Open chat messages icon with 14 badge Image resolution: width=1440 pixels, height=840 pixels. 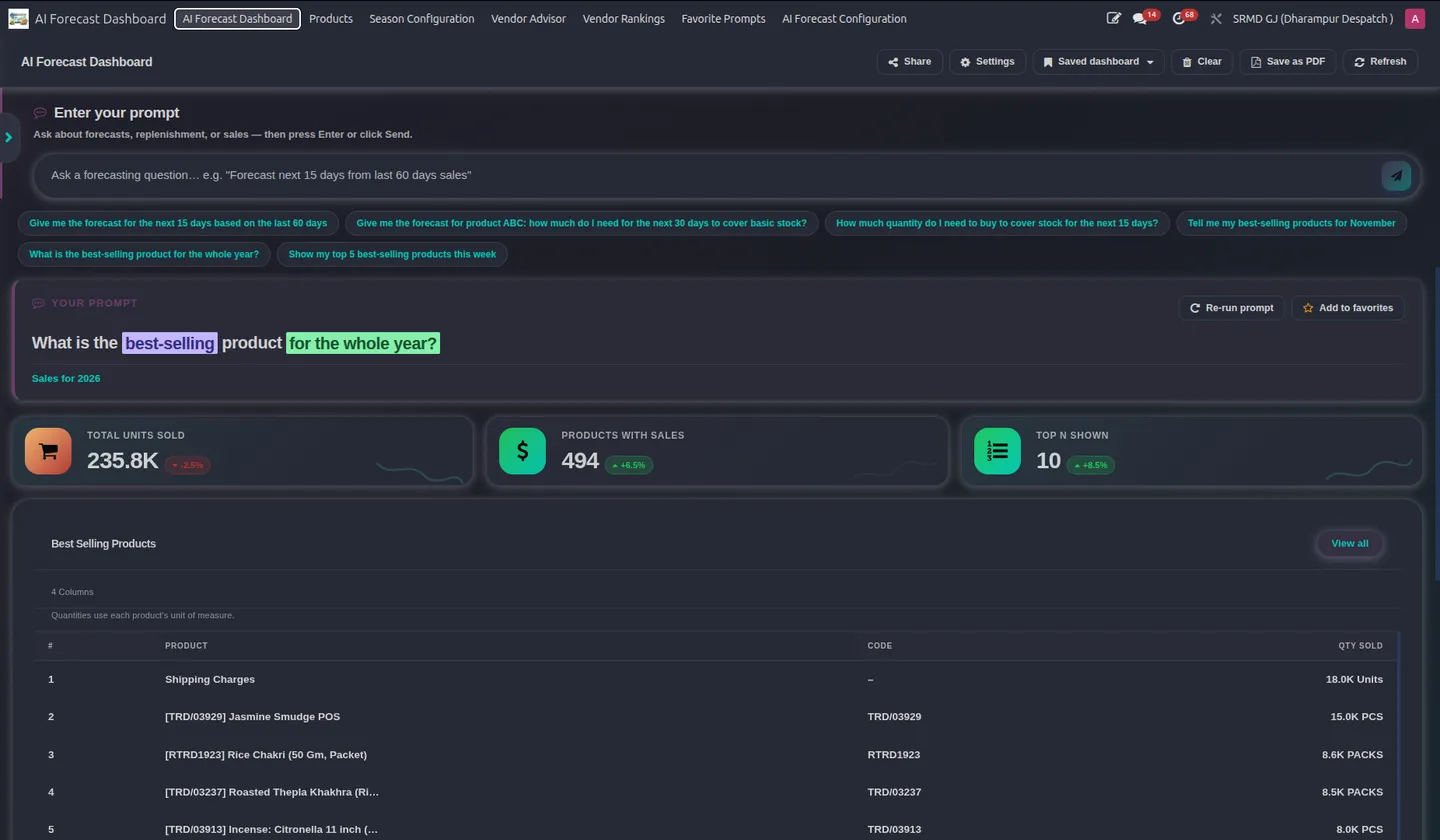[1140, 19]
